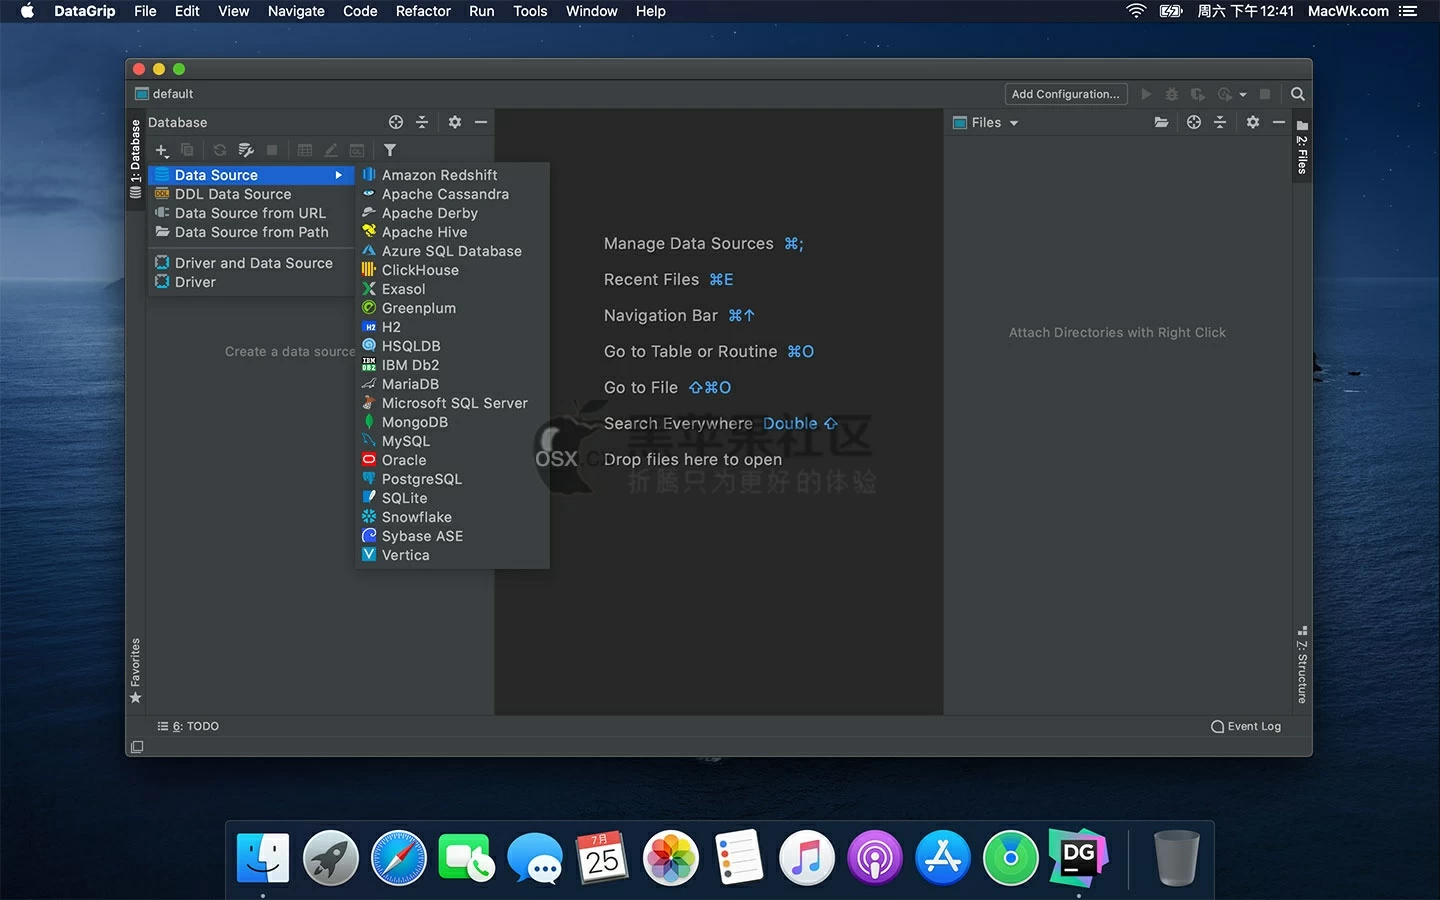The width and height of the screenshot is (1440, 900).
Task: Click Add Configuration... button
Action: point(1066,94)
